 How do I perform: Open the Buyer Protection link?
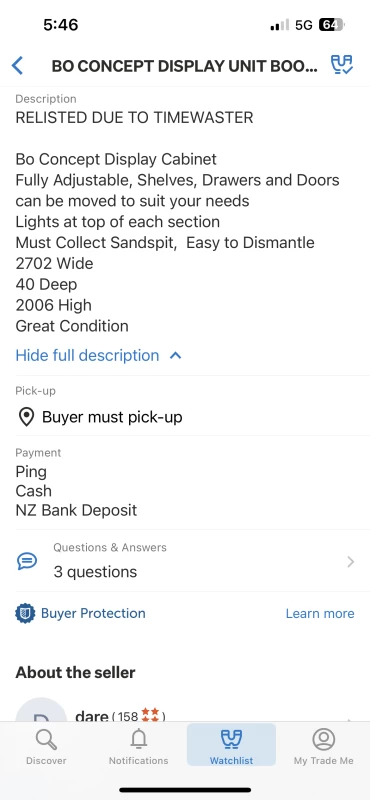click(x=93, y=613)
